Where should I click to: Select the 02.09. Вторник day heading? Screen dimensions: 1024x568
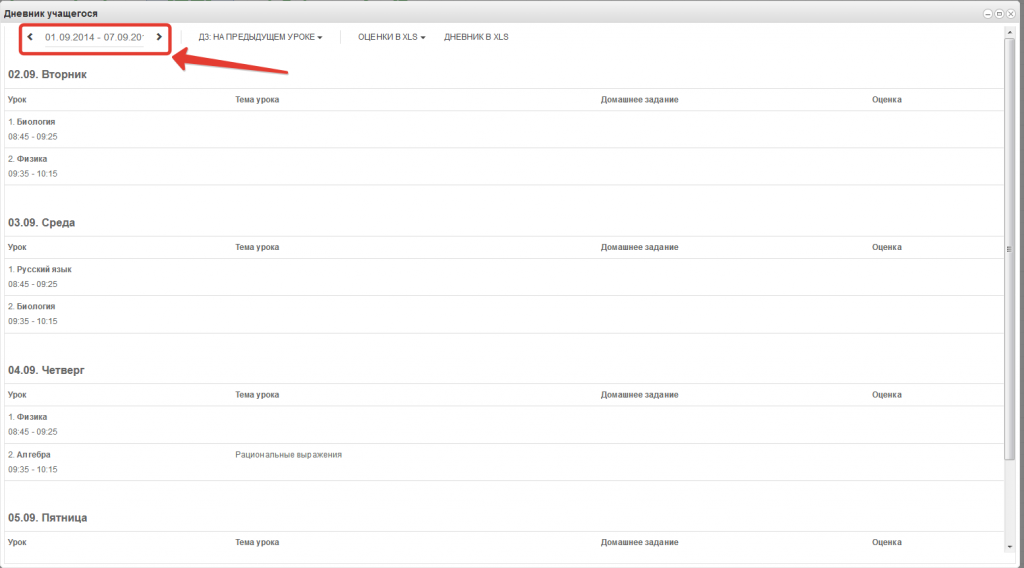(47, 74)
